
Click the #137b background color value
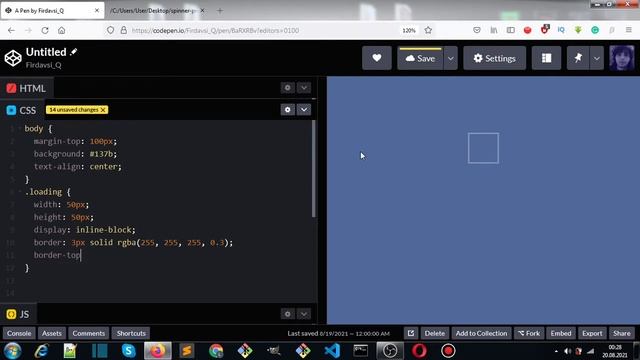click(102, 154)
